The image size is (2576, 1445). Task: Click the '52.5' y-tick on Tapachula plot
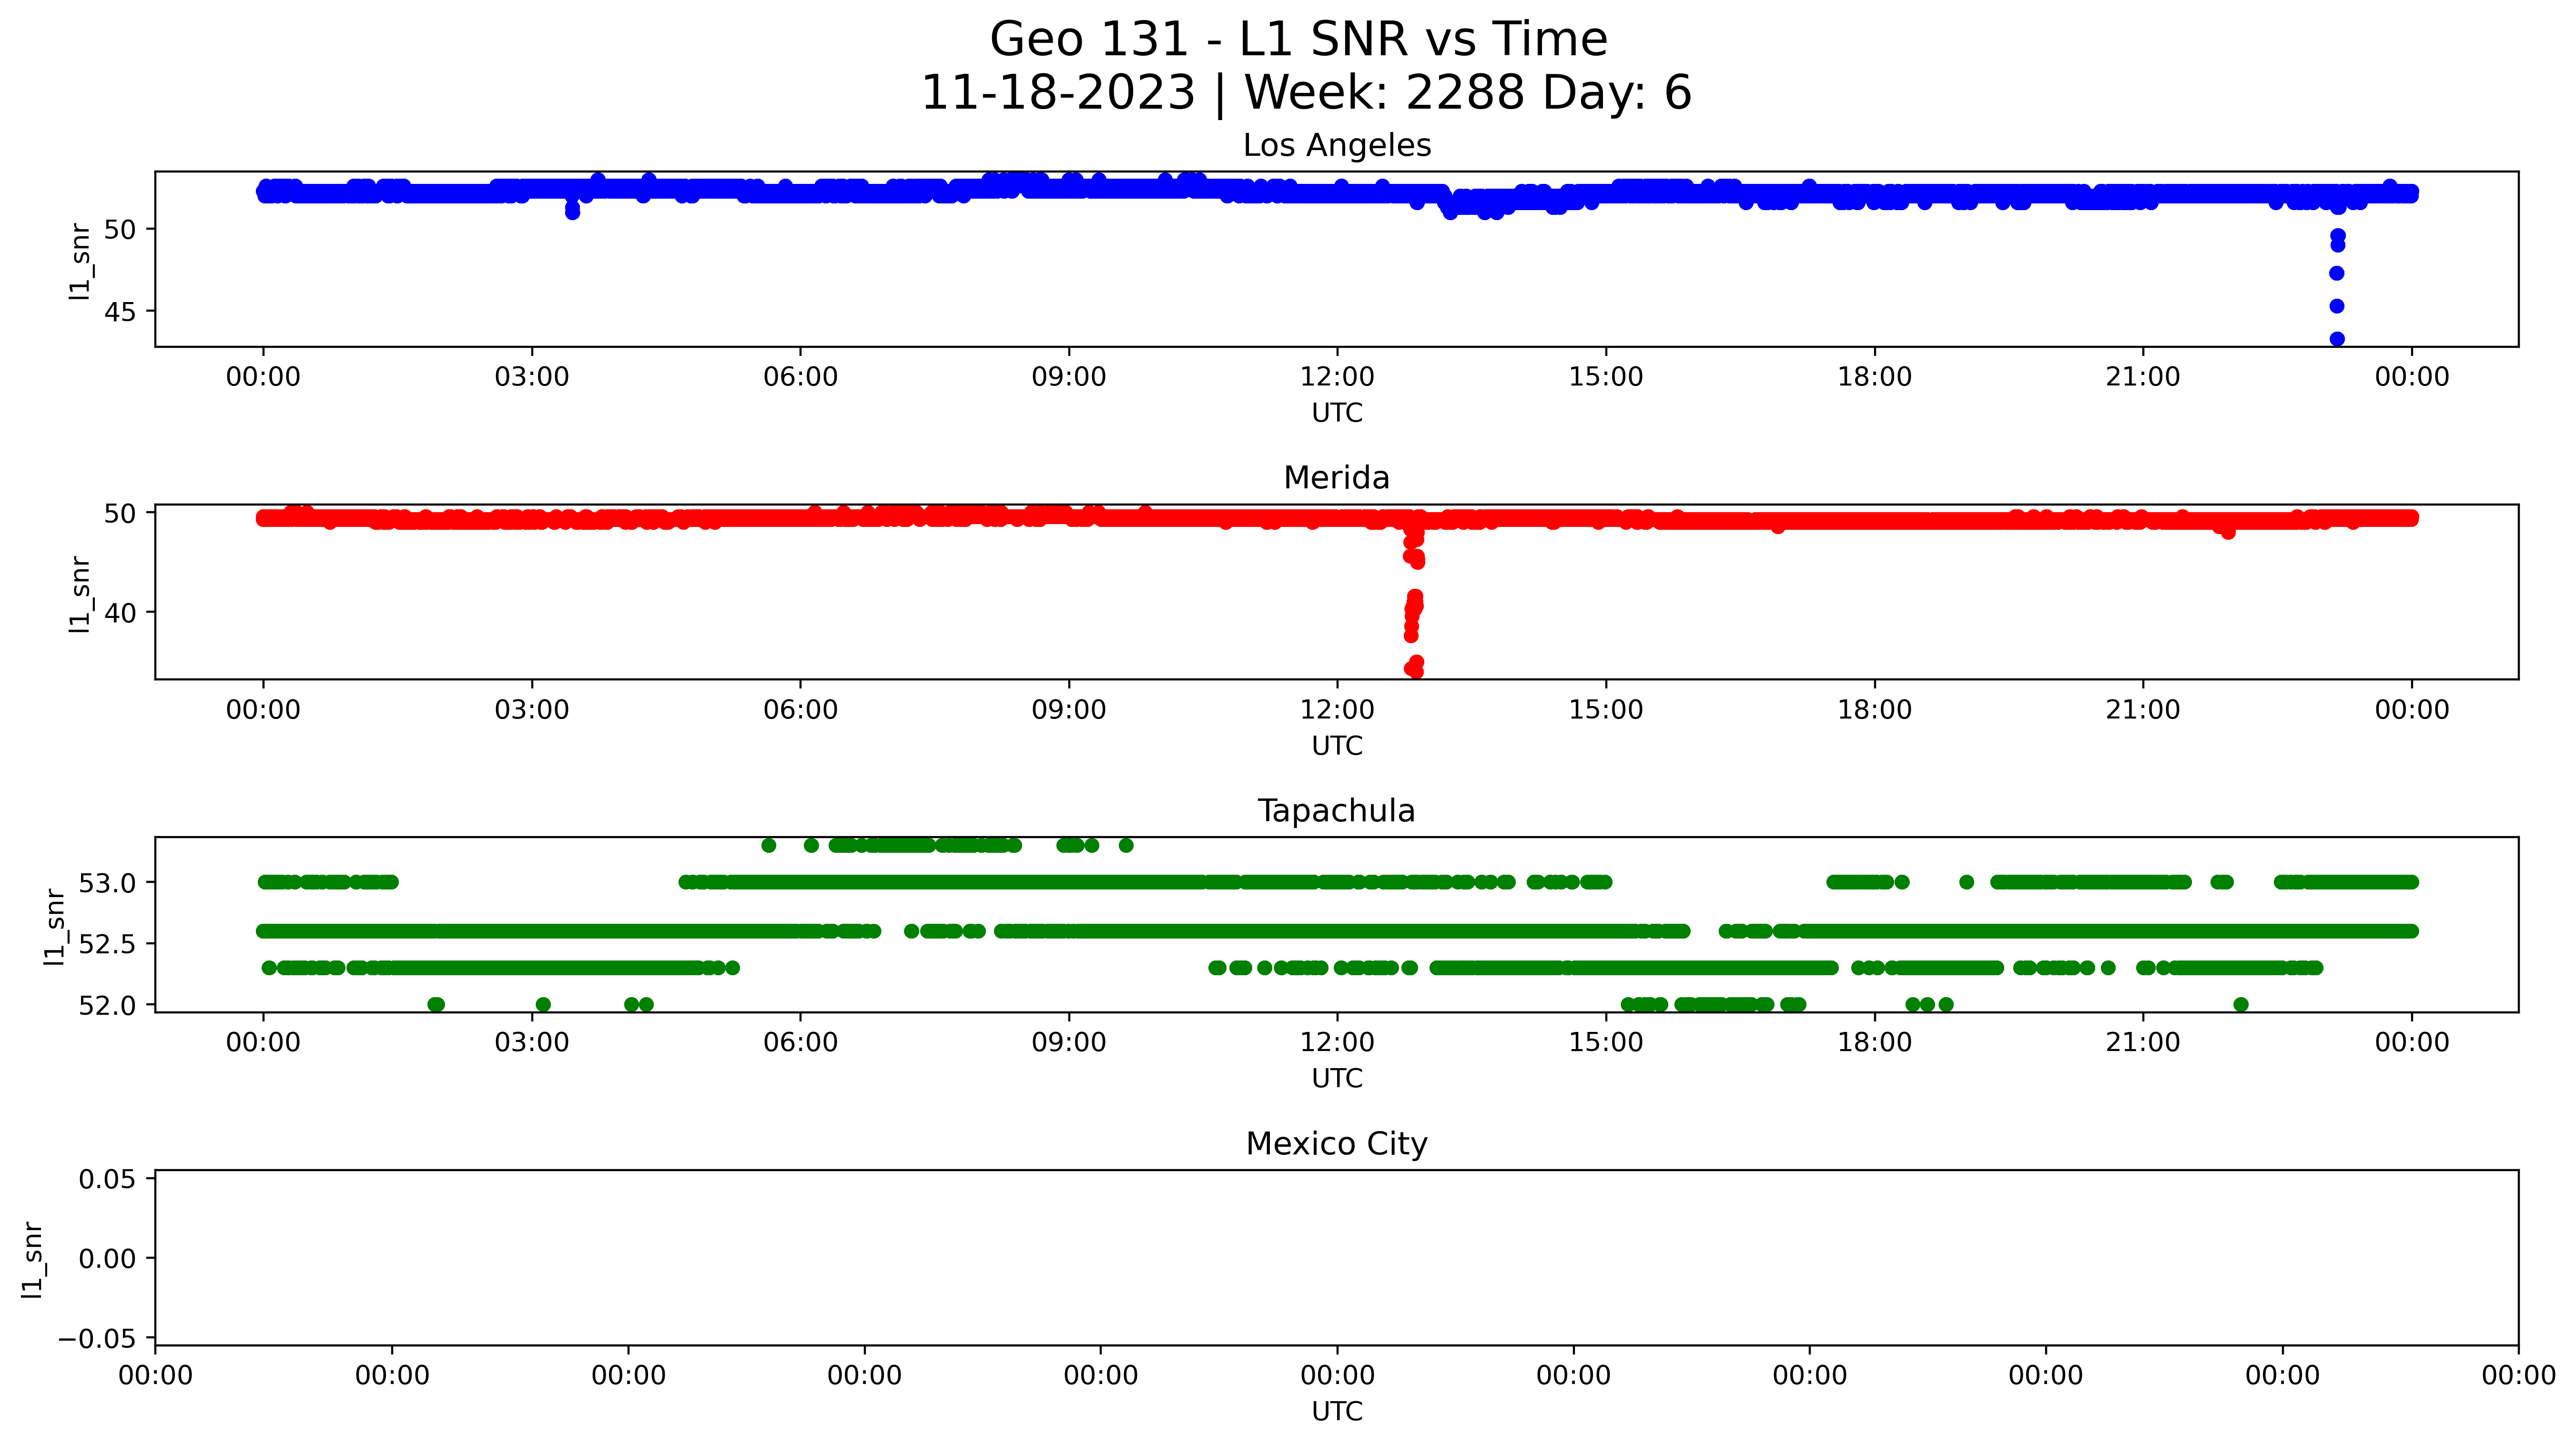pyautogui.click(x=107, y=944)
